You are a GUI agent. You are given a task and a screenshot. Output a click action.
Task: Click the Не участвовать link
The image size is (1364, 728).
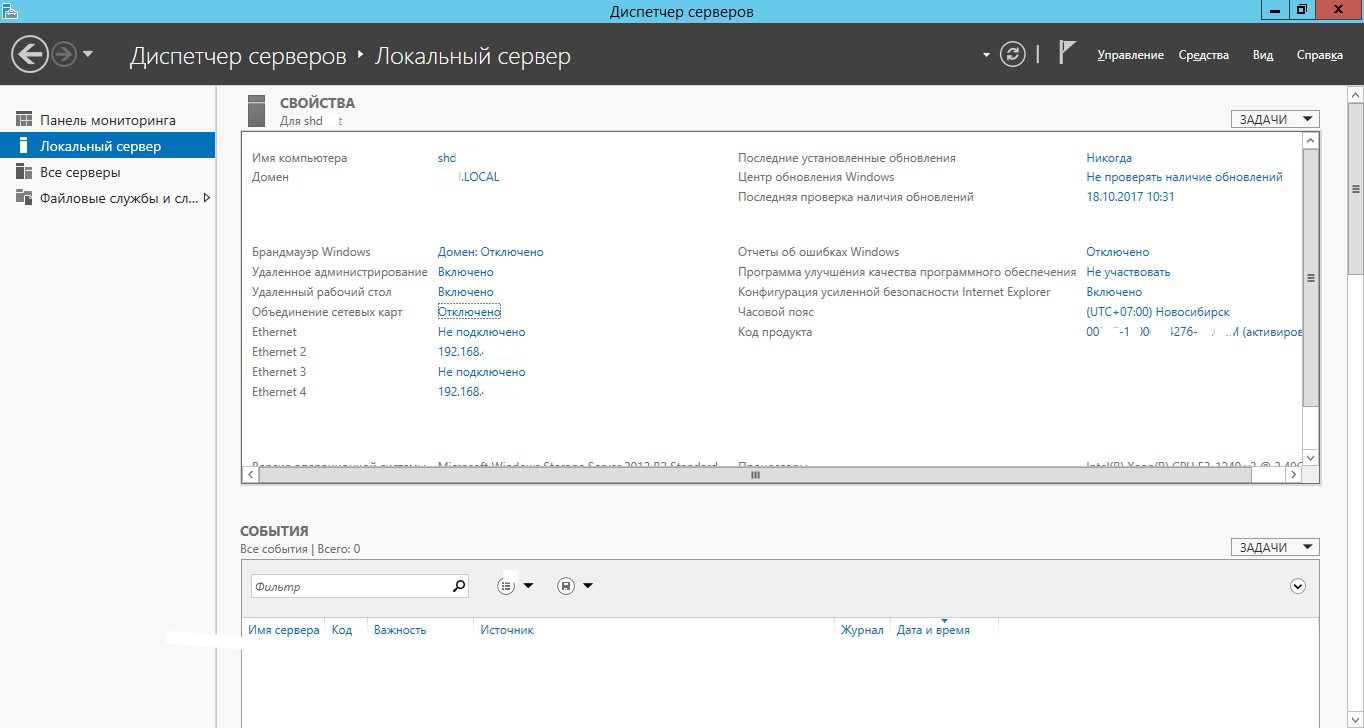point(1128,272)
